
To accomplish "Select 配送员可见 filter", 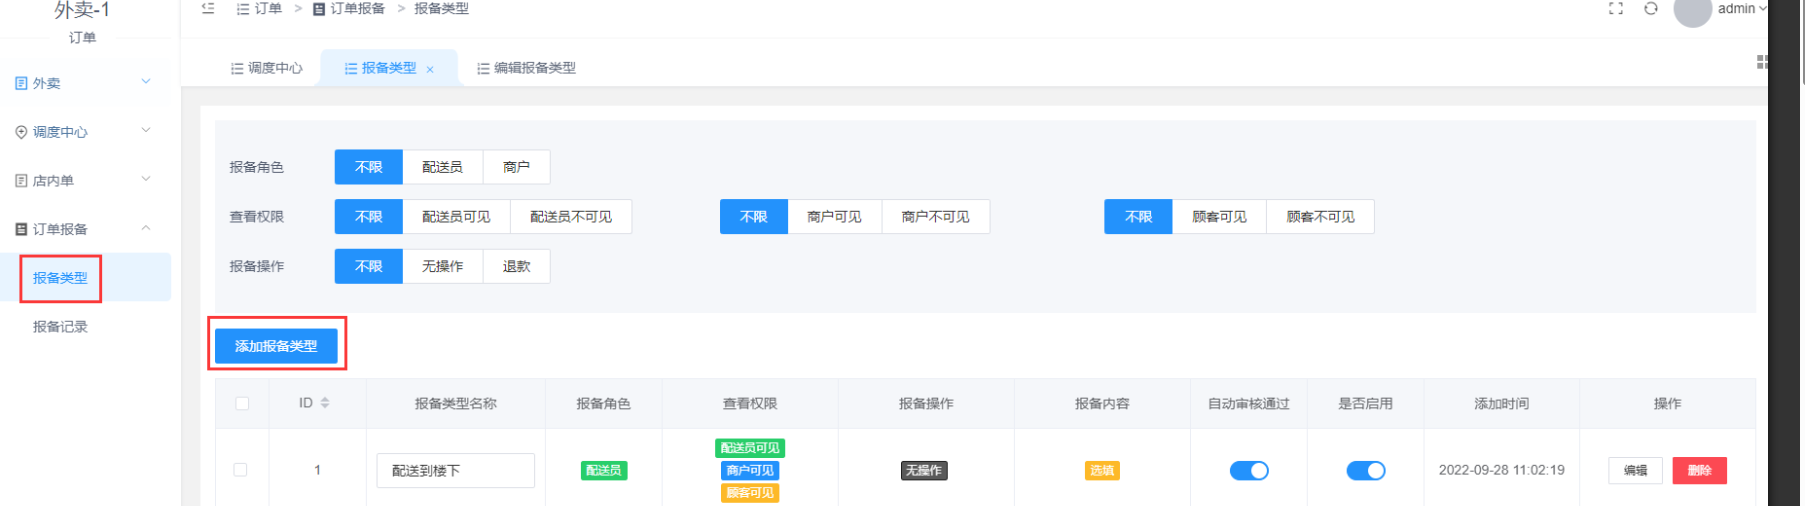I will 456,217.
